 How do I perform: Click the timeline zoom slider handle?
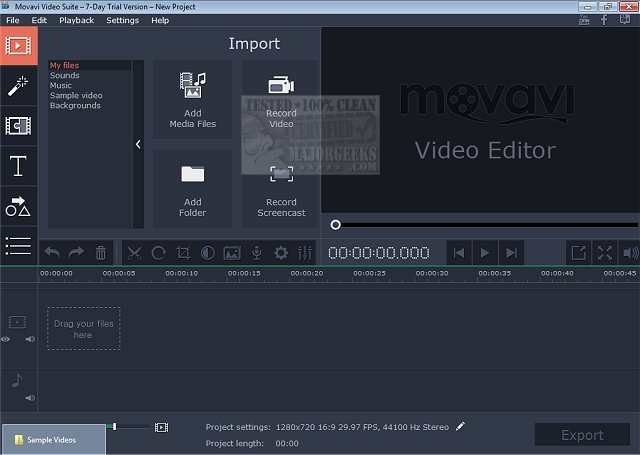114,426
